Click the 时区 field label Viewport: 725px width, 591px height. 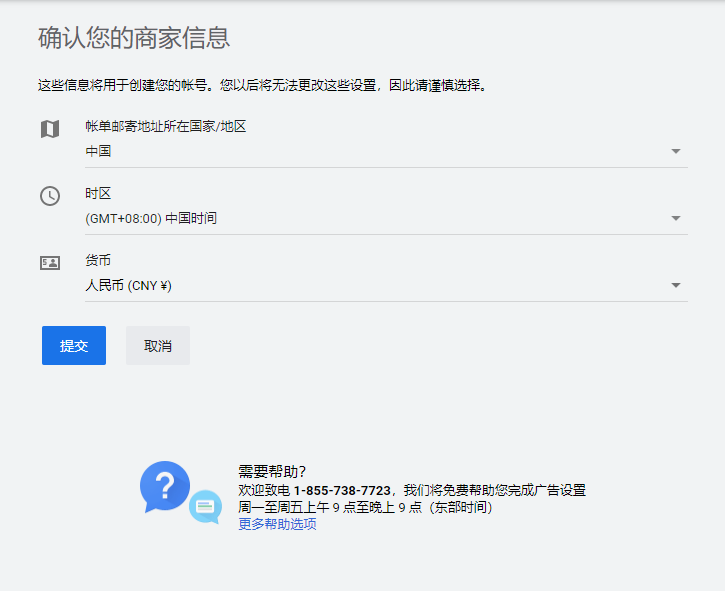[x=98, y=193]
